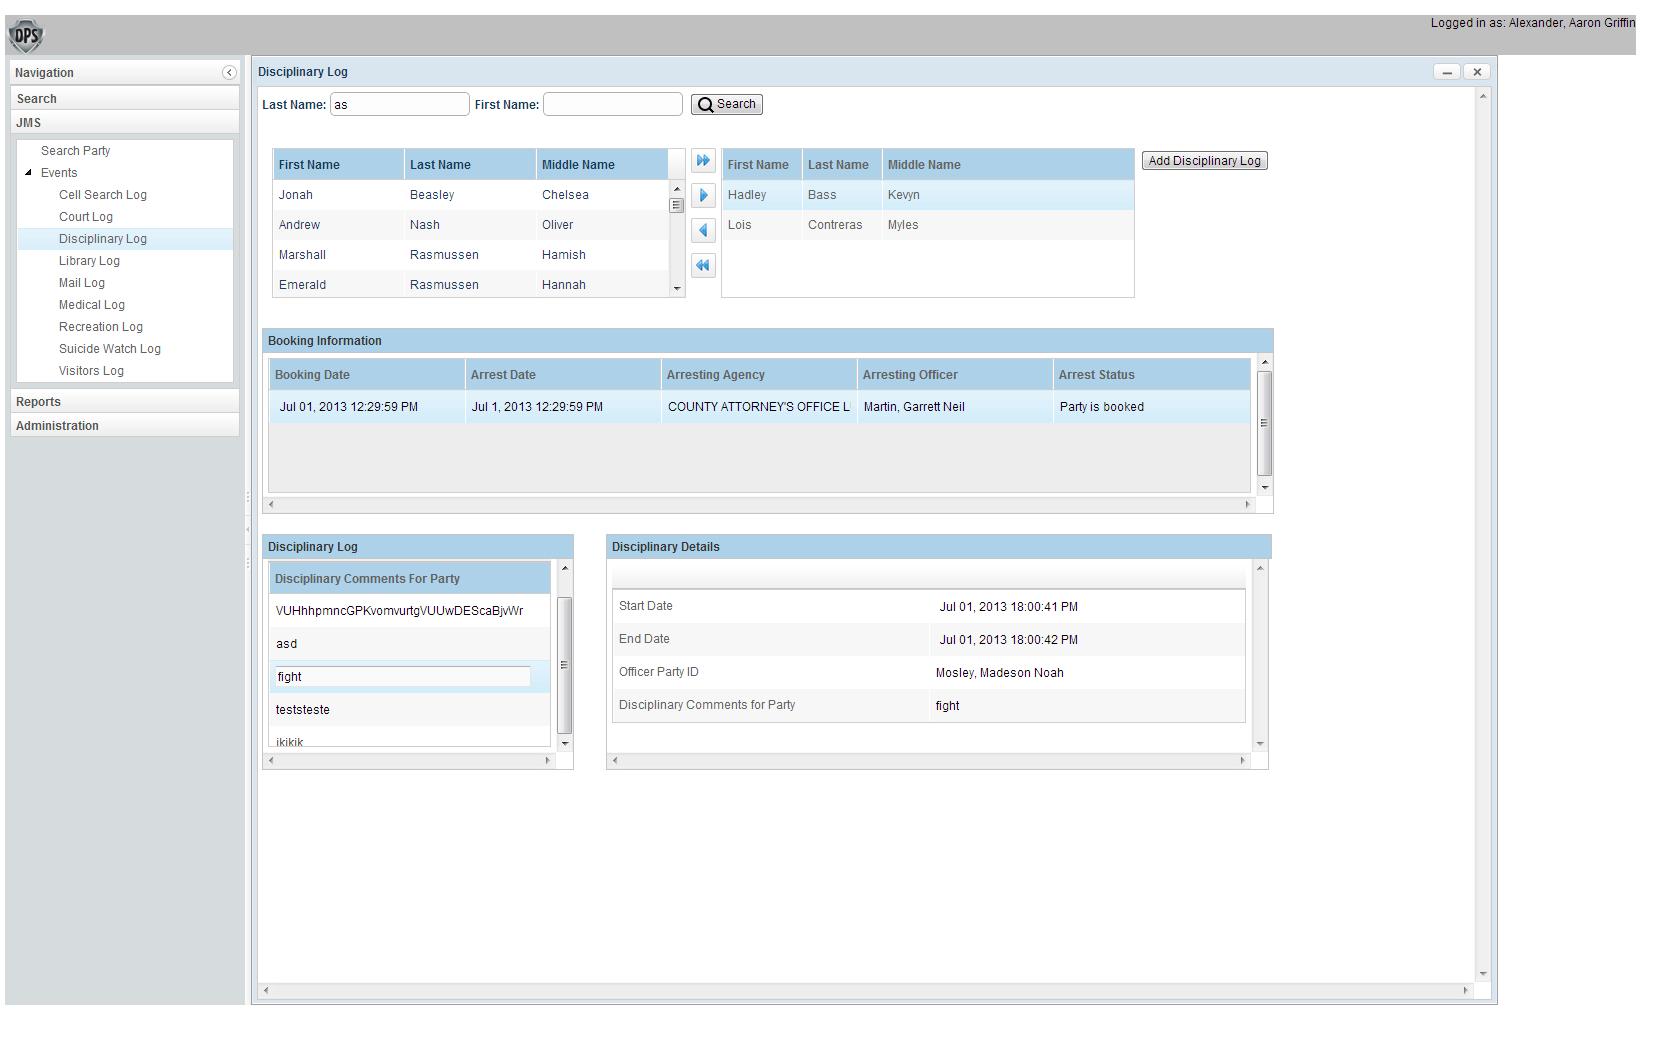Open Library Log
The height and width of the screenshot is (1050, 1653).
click(x=89, y=260)
